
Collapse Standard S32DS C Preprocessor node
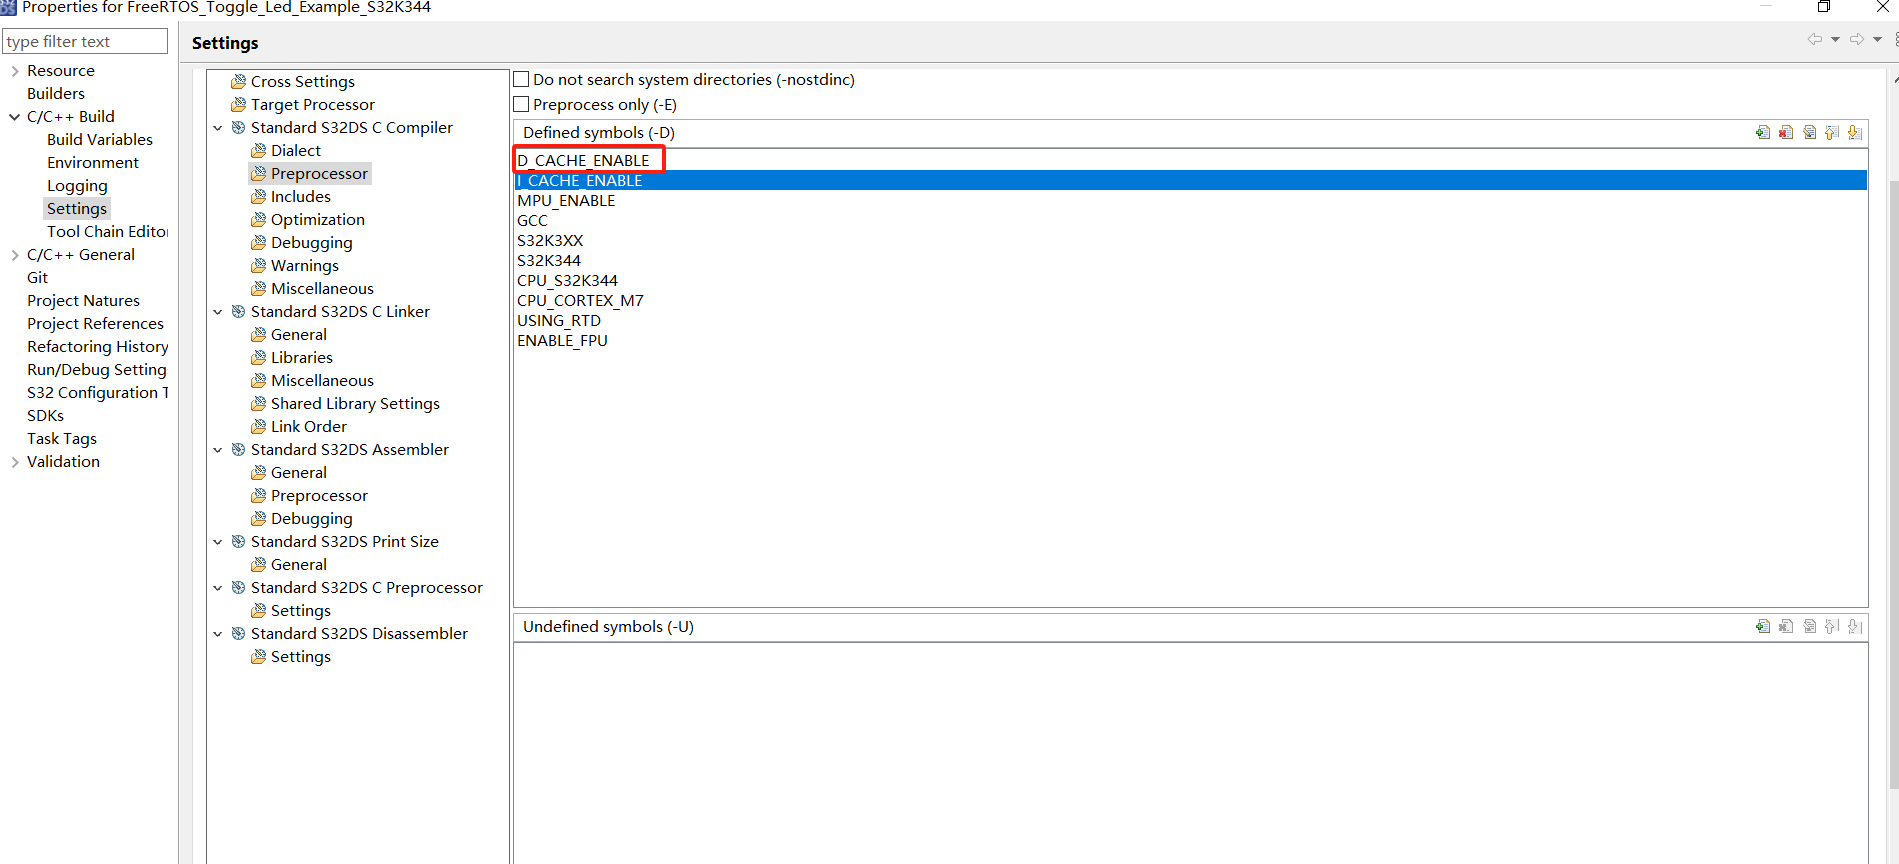pos(218,588)
